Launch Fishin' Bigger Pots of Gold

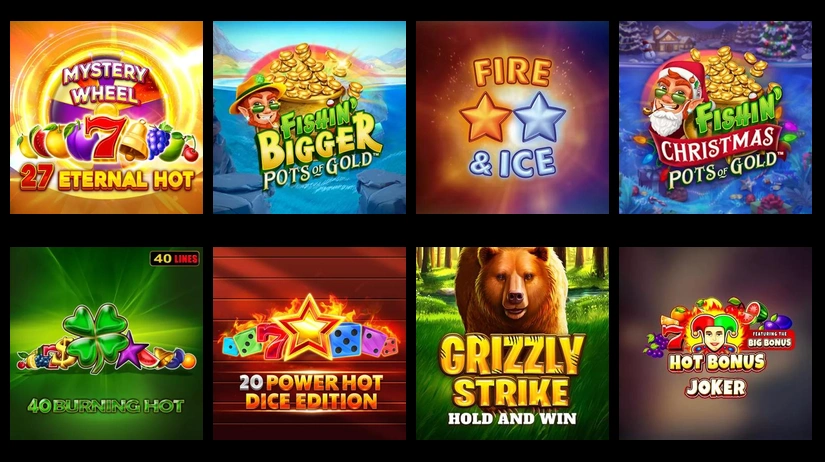click(309, 117)
